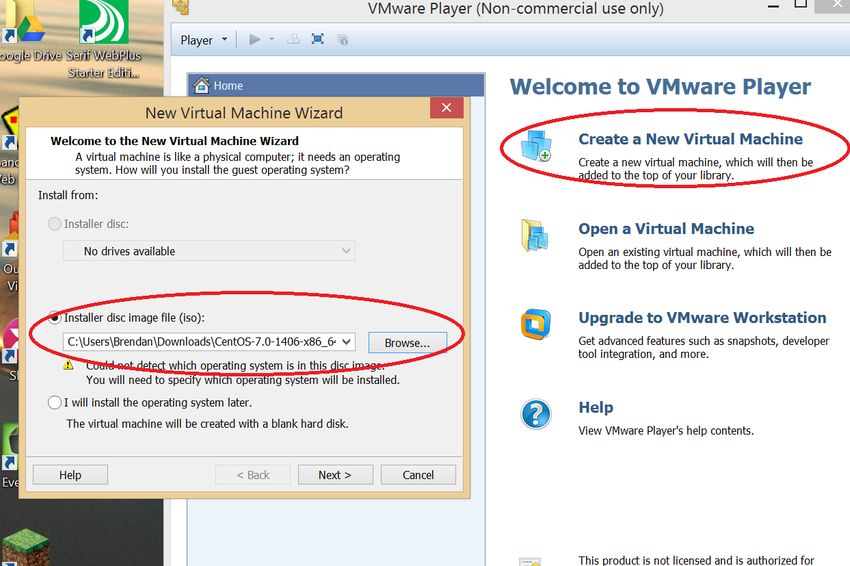Click the Open a Virtual Machine folder icon

(x=535, y=235)
